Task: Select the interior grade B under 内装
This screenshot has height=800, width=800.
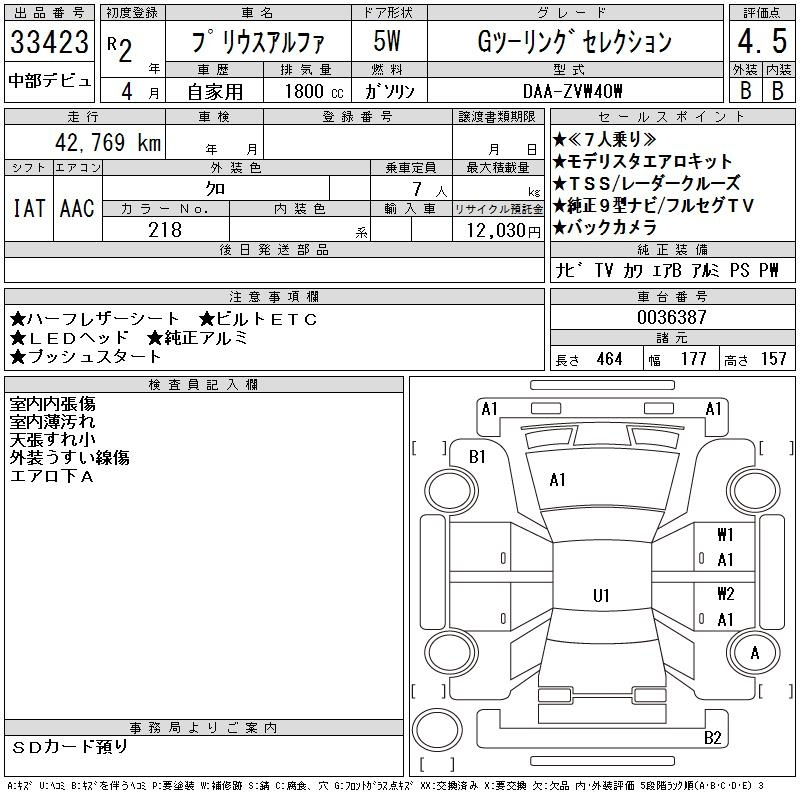Action: coord(778,90)
